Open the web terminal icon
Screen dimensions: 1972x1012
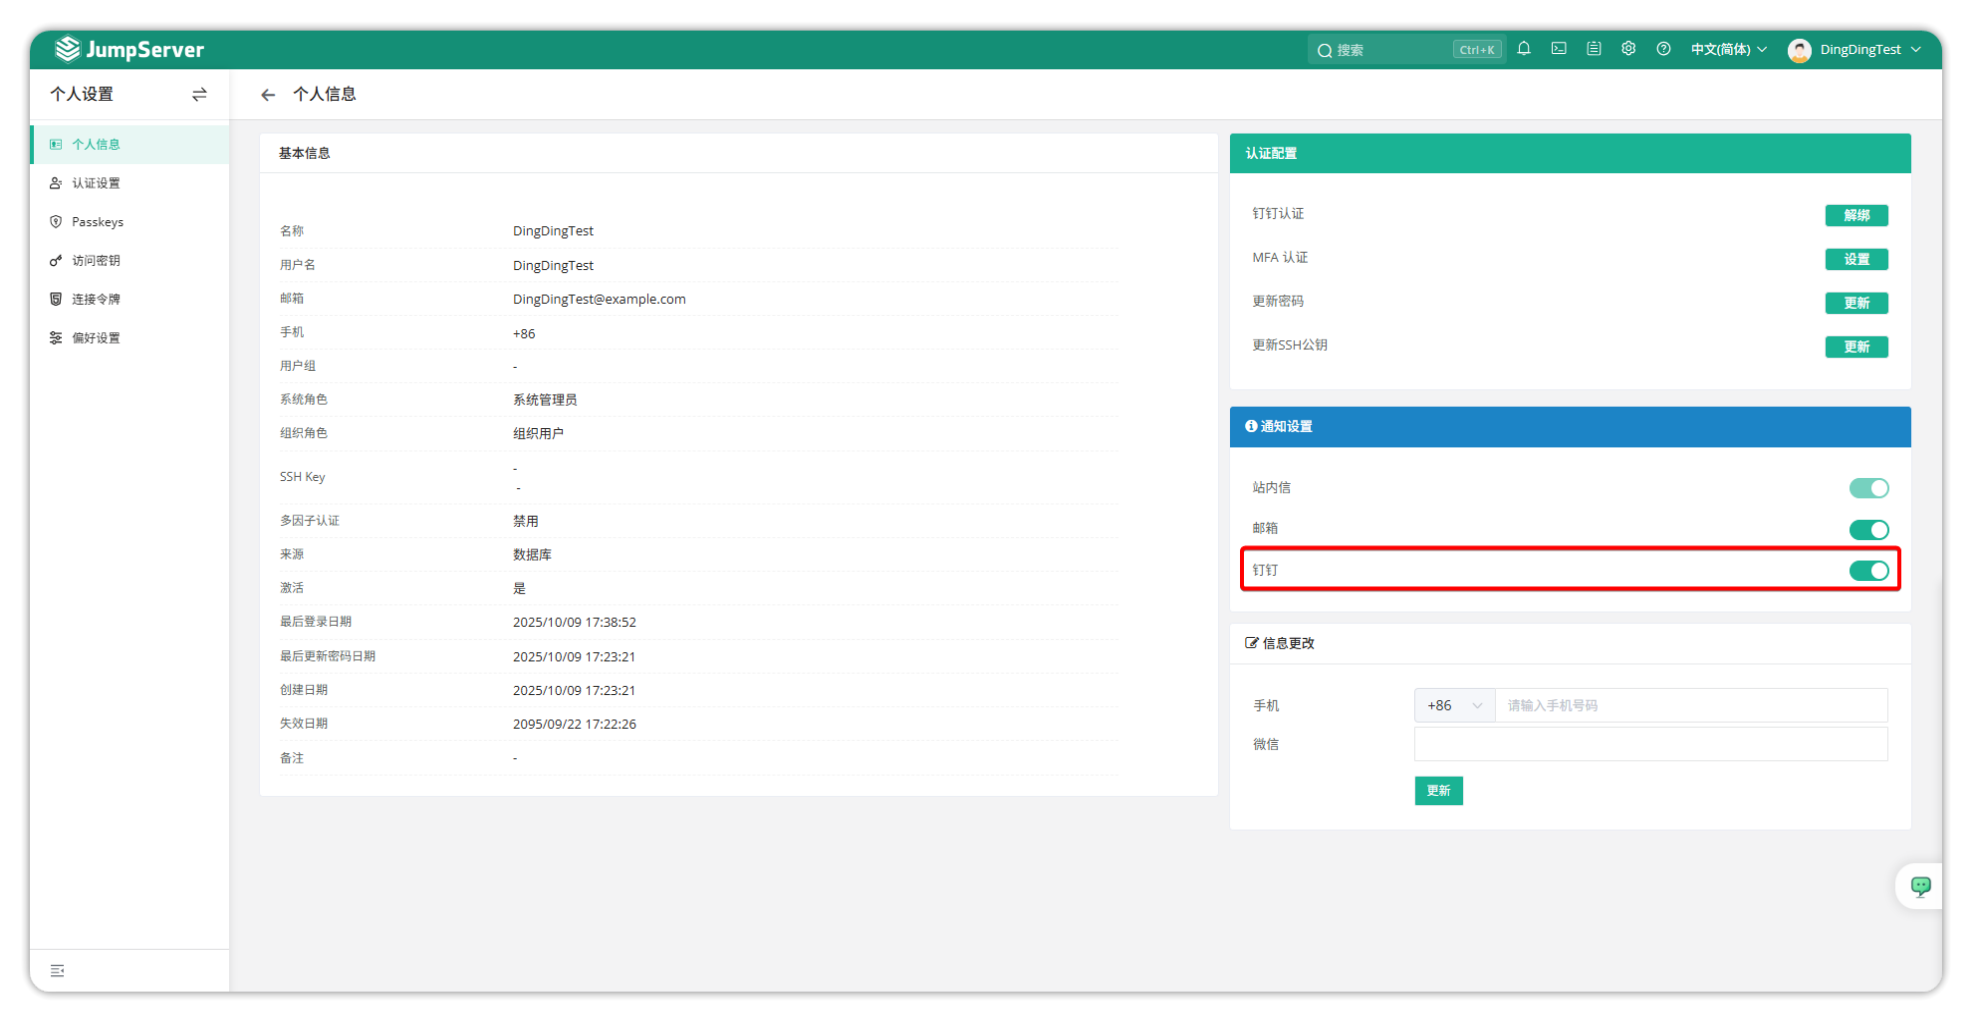click(1558, 49)
